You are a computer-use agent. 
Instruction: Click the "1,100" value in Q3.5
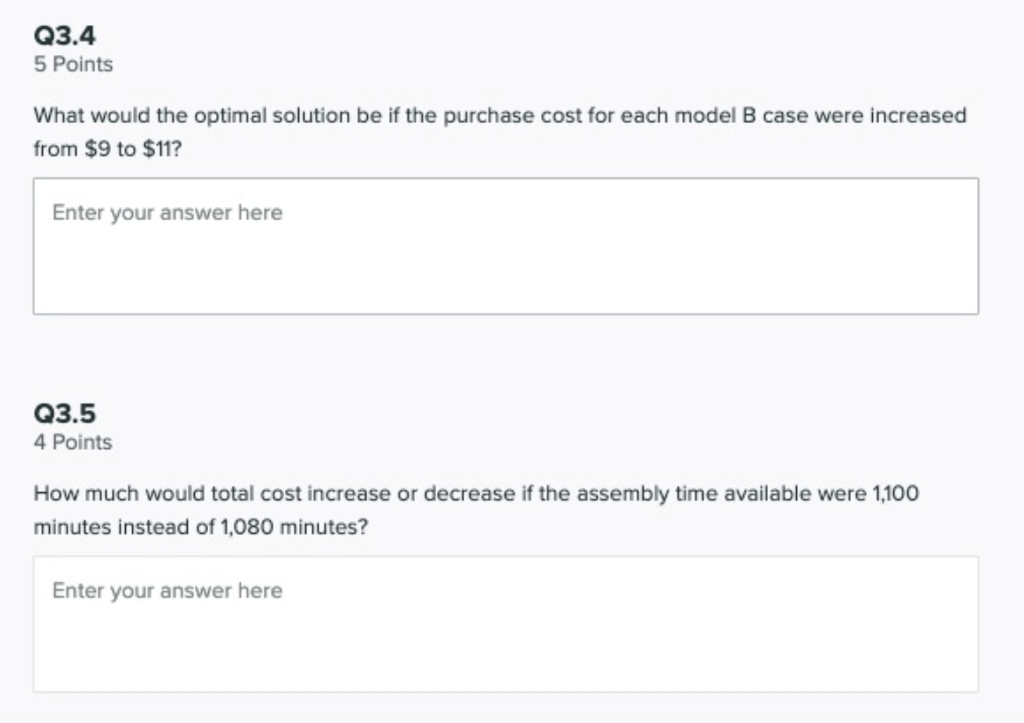click(x=896, y=494)
